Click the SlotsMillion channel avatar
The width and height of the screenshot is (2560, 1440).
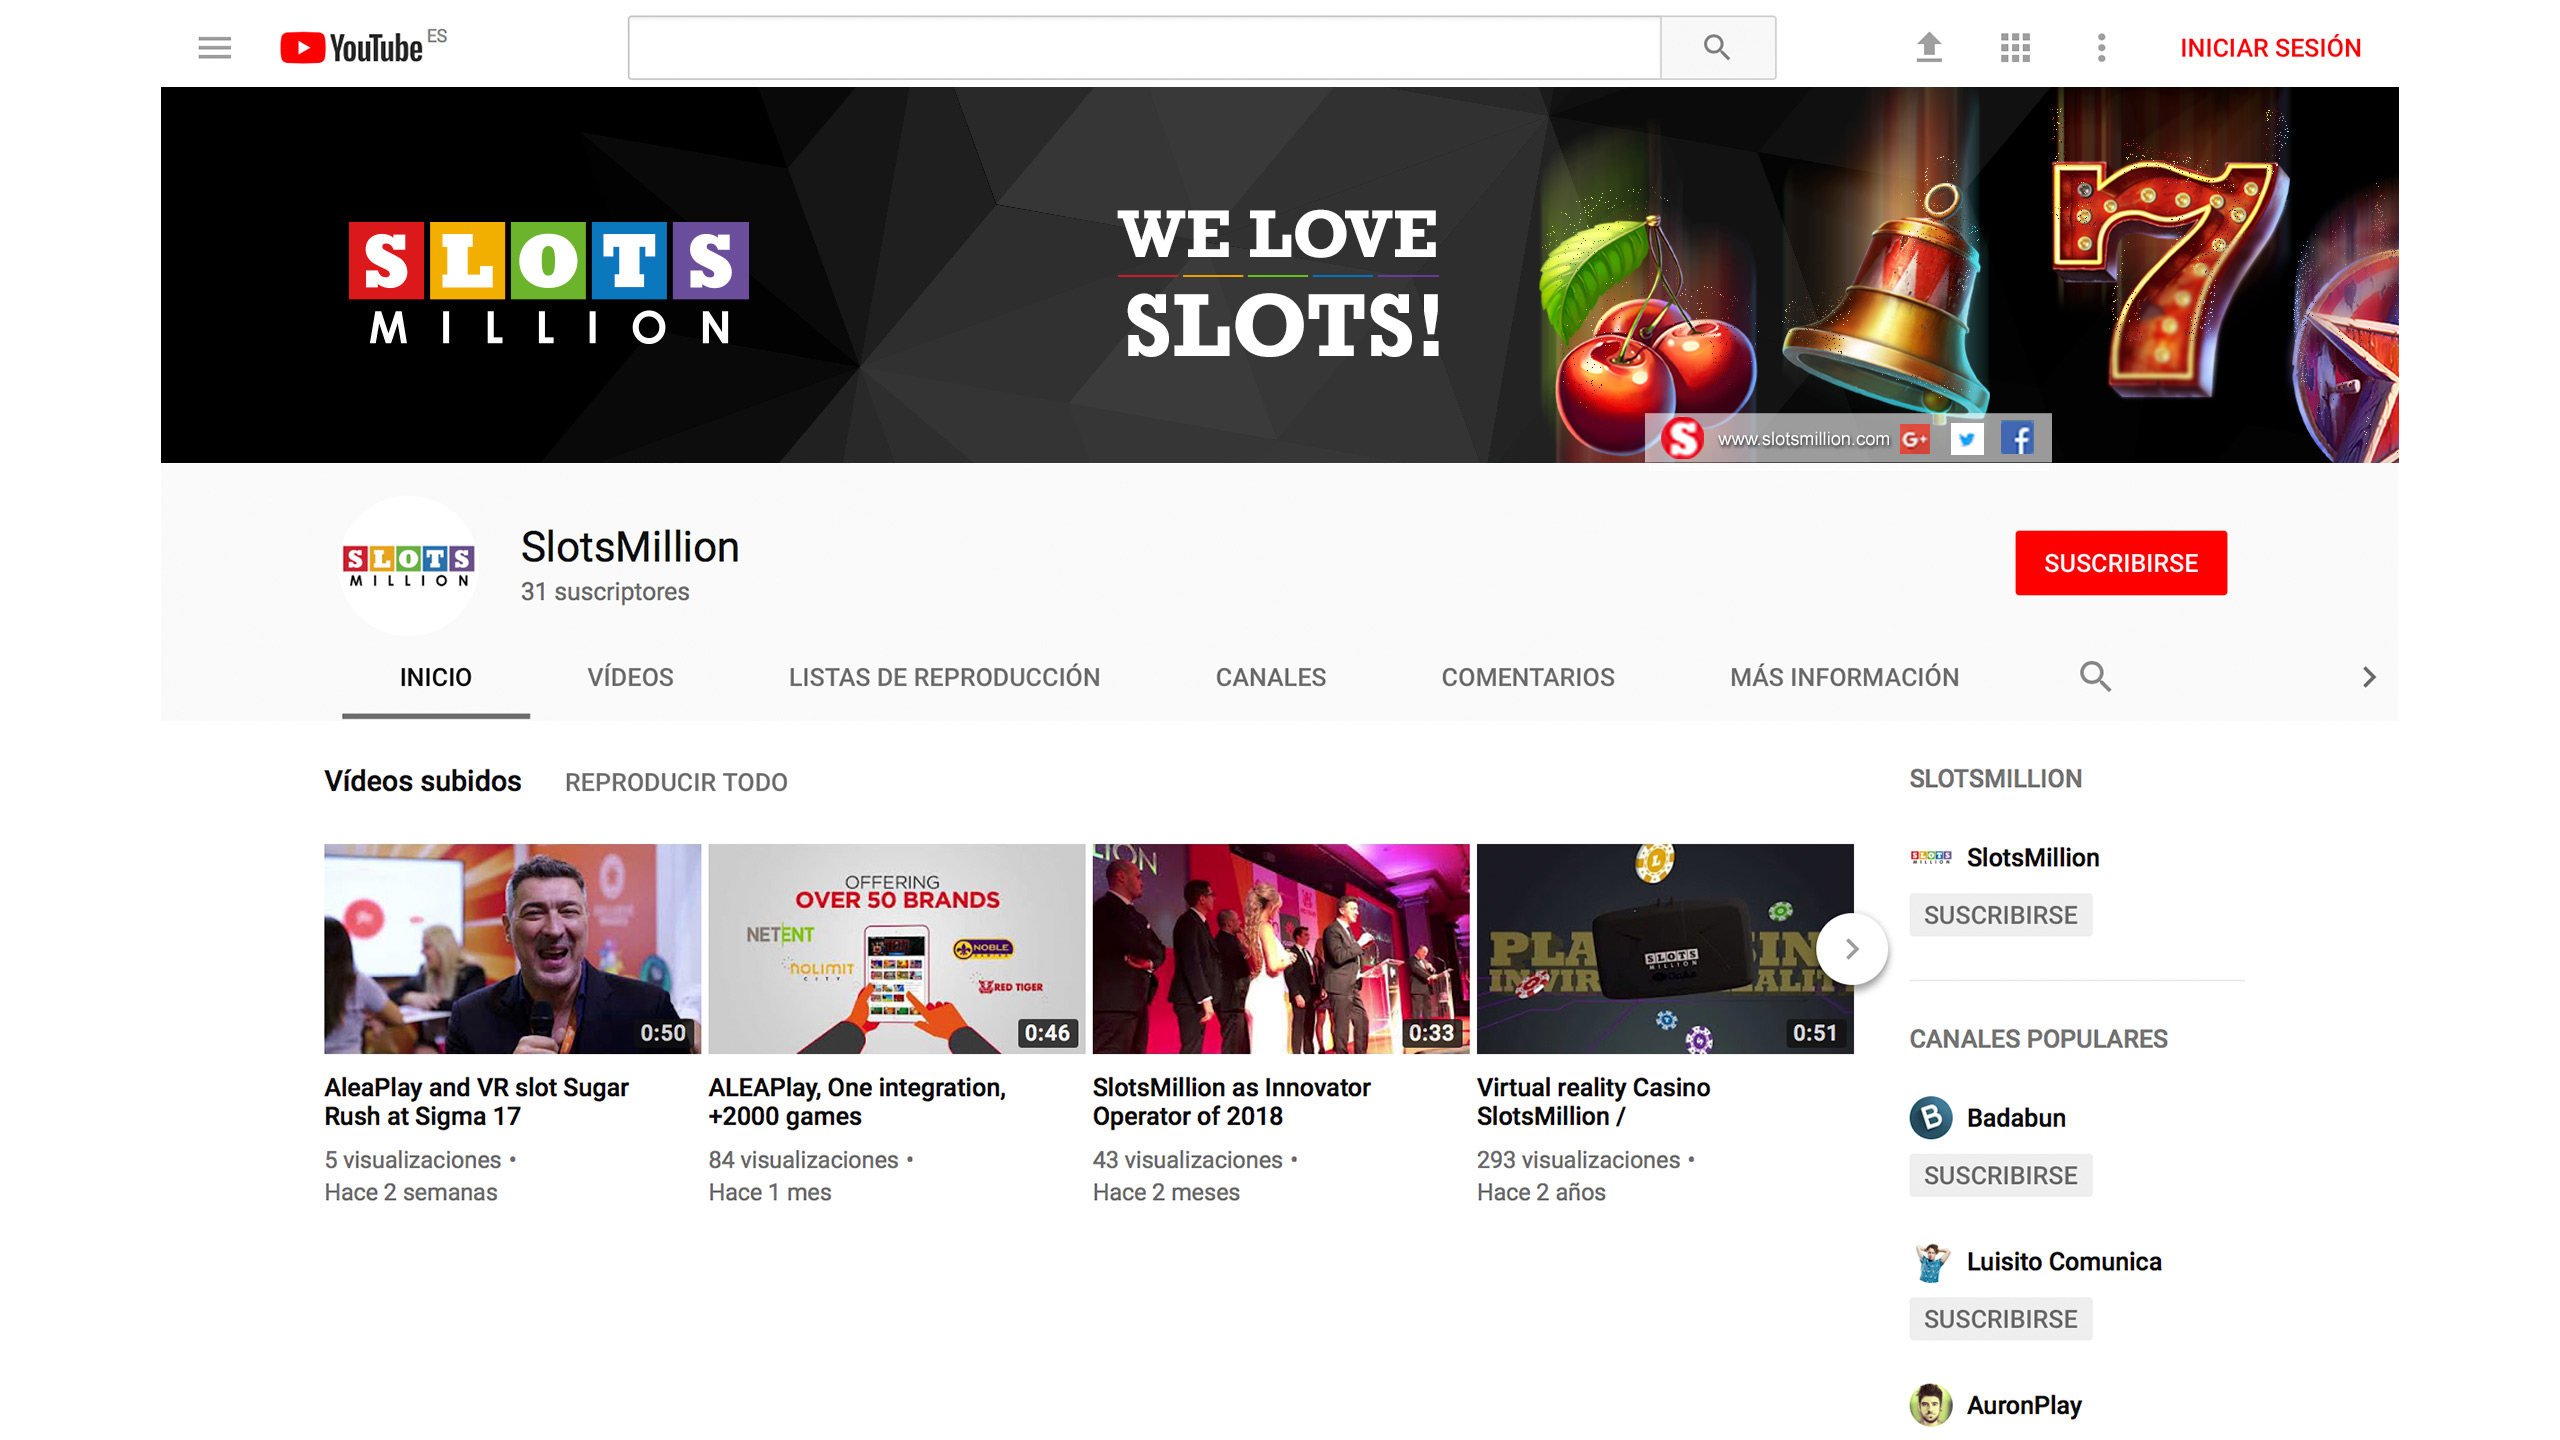pyautogui.click(x=408, y=566)
